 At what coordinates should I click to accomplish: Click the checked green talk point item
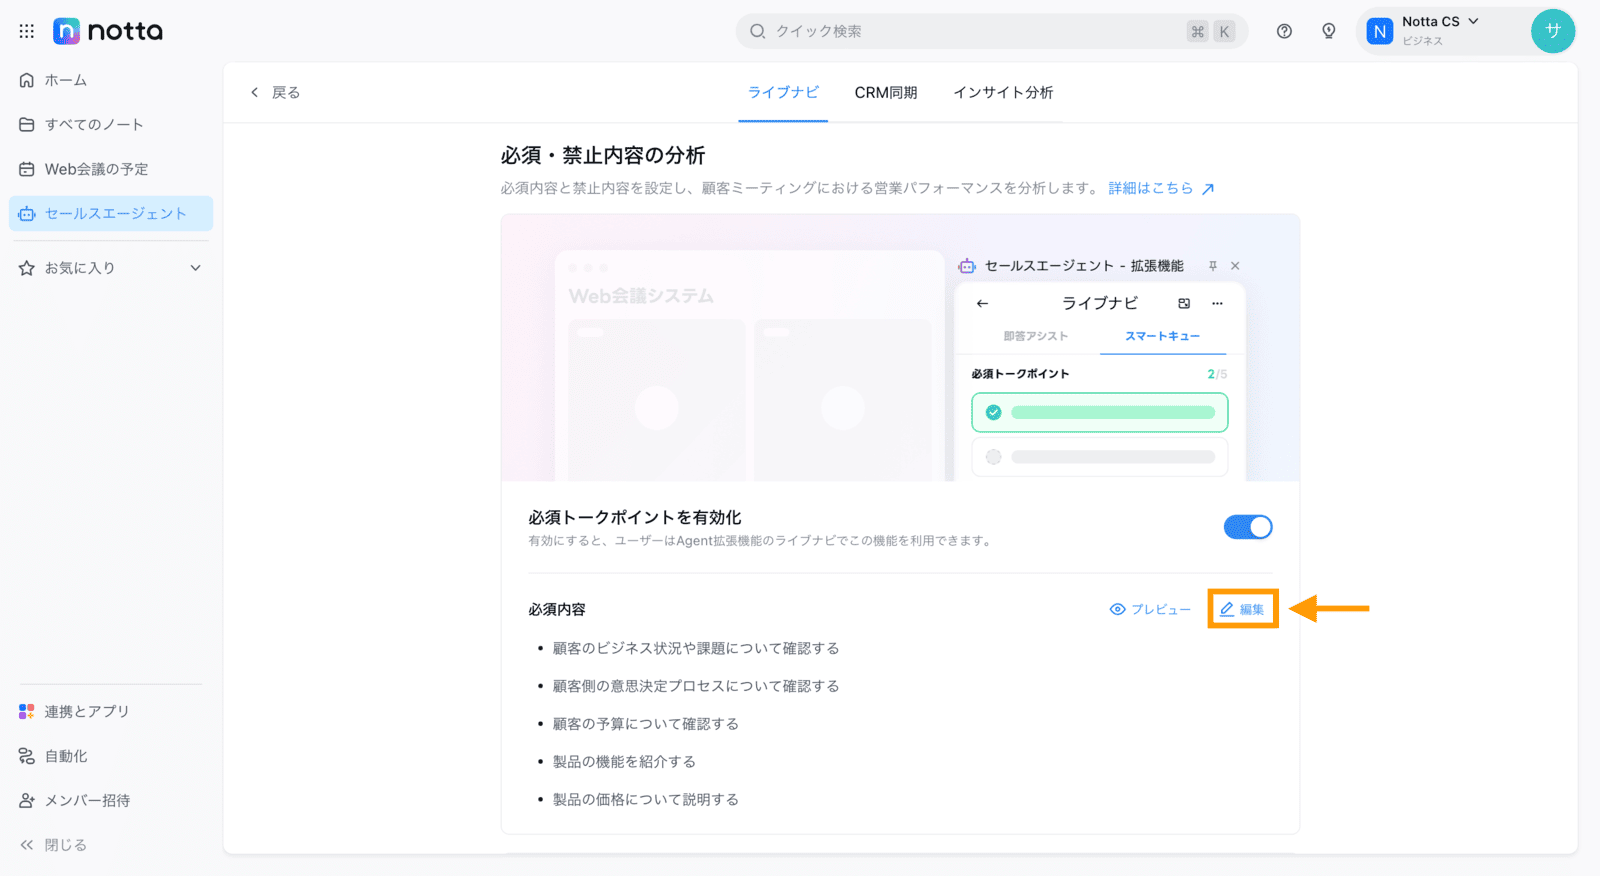(1100, 412)
